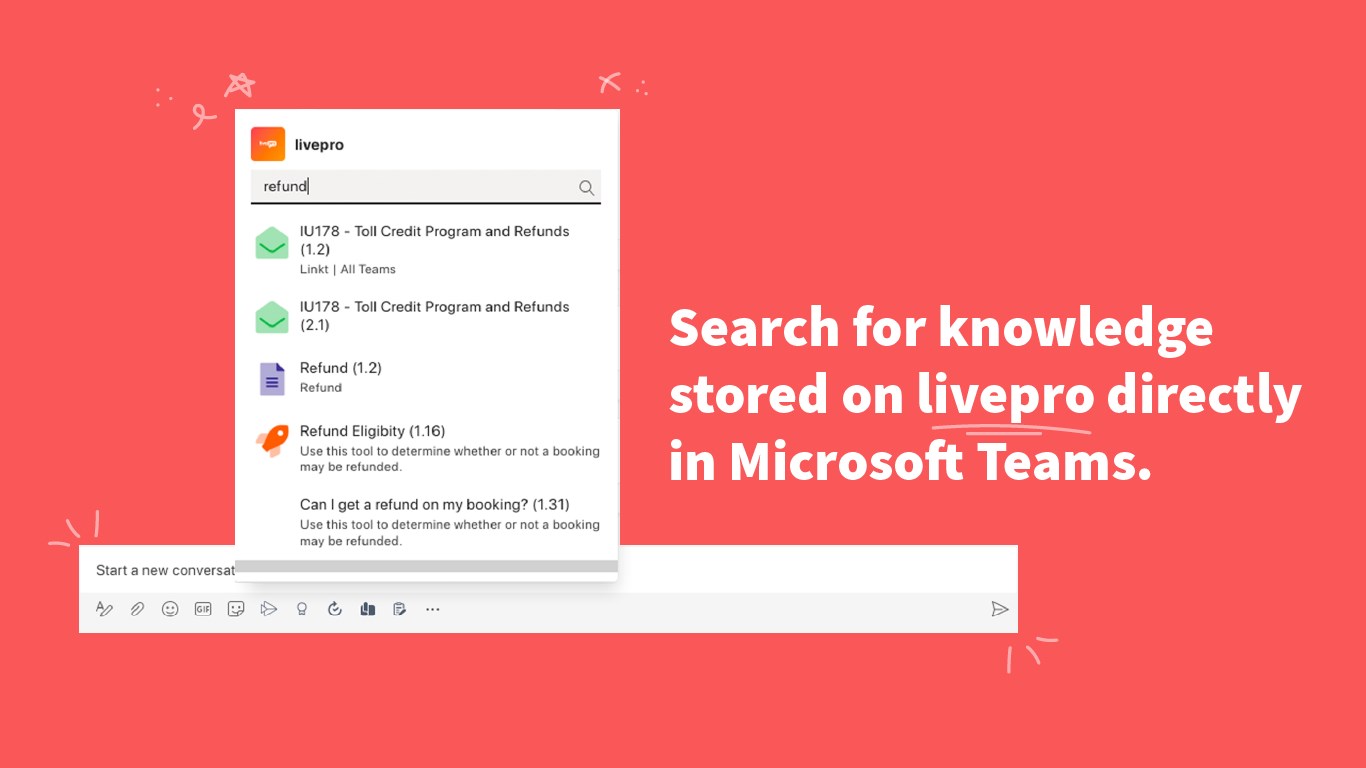
Task: Open result 'IU178 - Toll Credit Program and Refunds (2.1)'
Action: [x=427, y=316]
